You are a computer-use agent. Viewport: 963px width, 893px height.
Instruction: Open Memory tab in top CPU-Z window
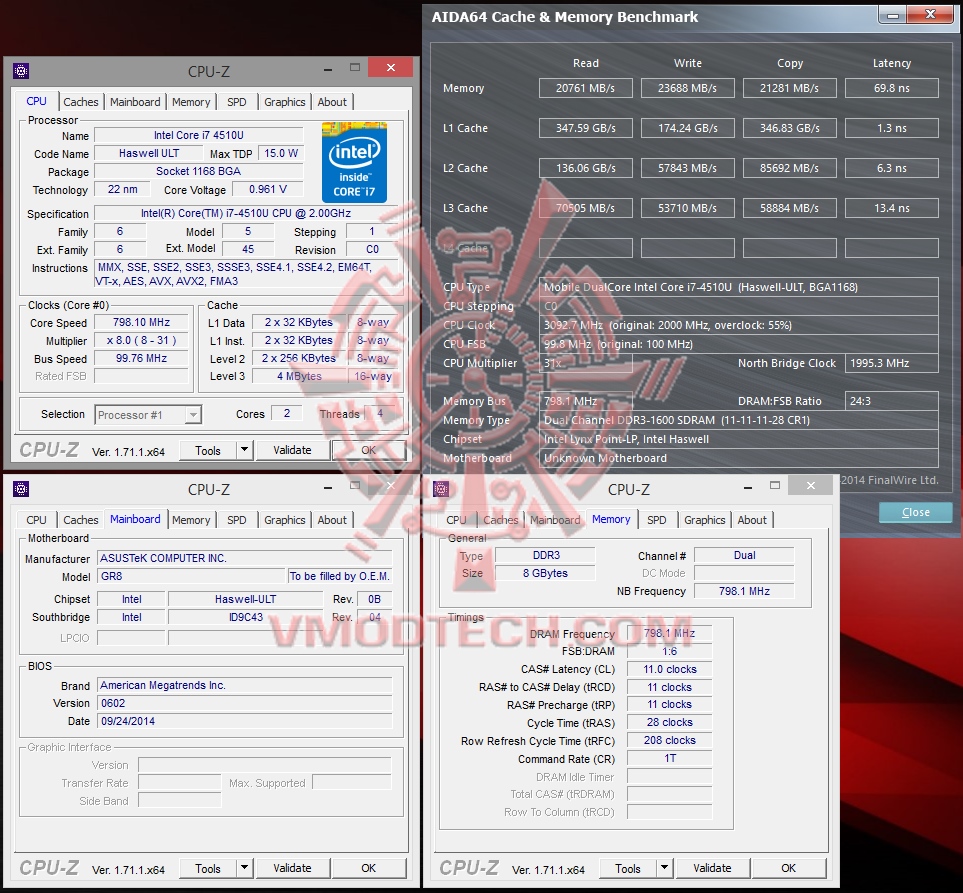pos(191,102)
